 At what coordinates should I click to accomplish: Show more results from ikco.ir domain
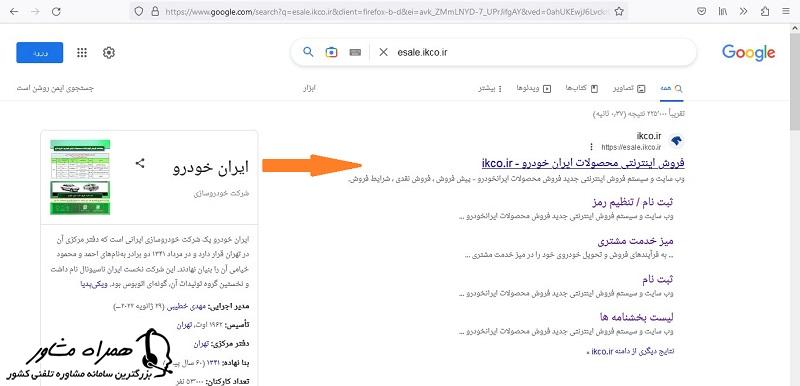tap(631, 351)
